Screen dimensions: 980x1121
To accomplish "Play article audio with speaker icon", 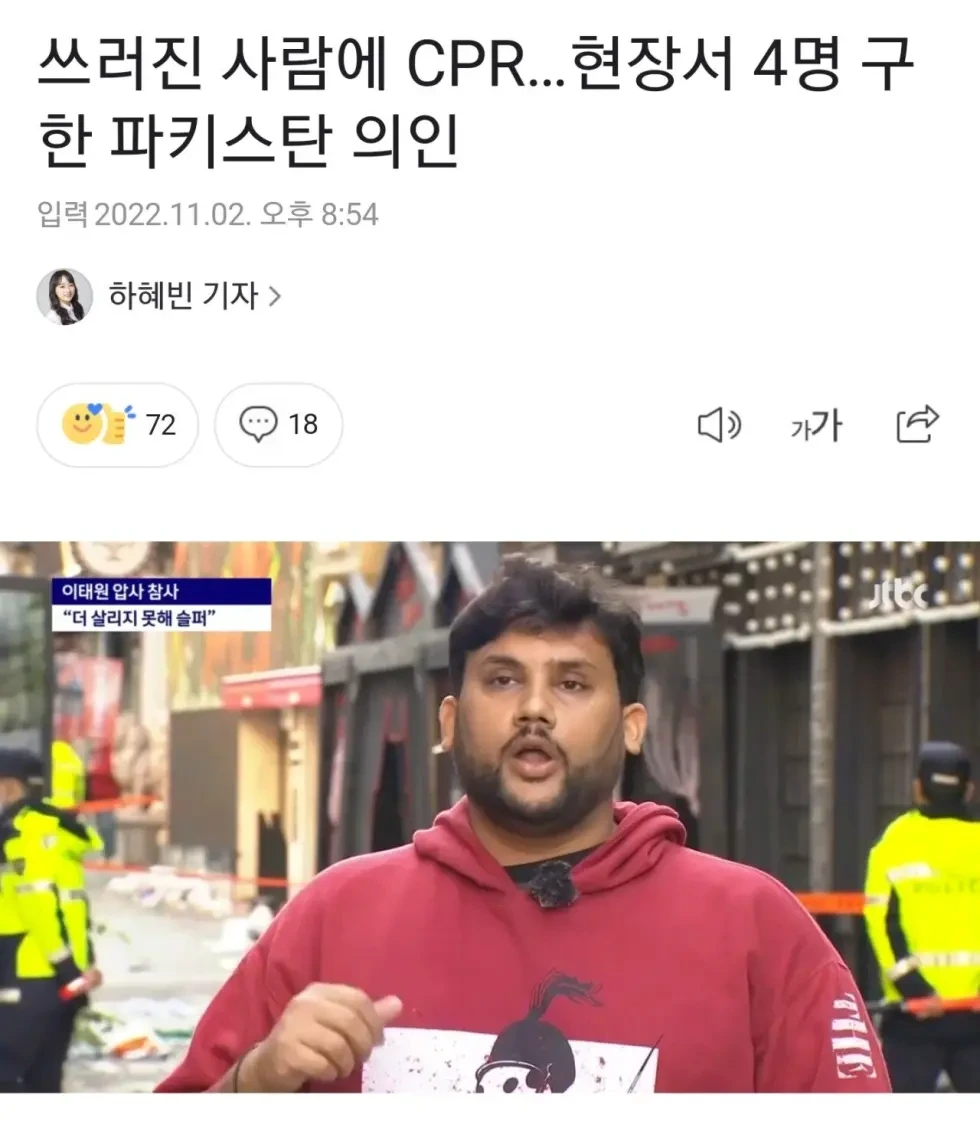I will coord(718,425).
